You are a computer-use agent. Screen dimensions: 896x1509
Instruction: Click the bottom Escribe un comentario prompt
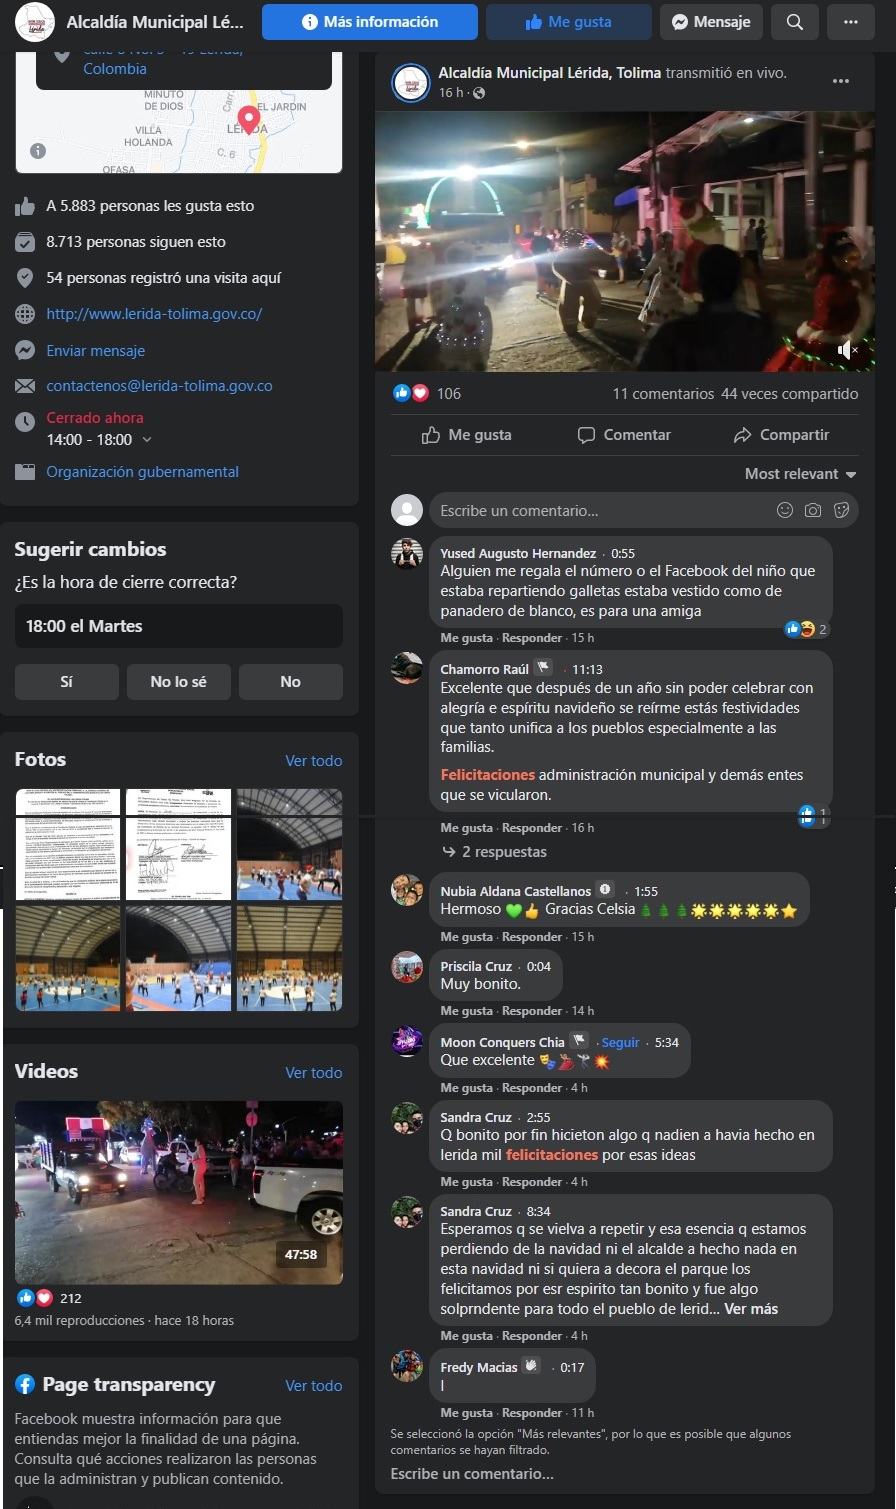472,1474
